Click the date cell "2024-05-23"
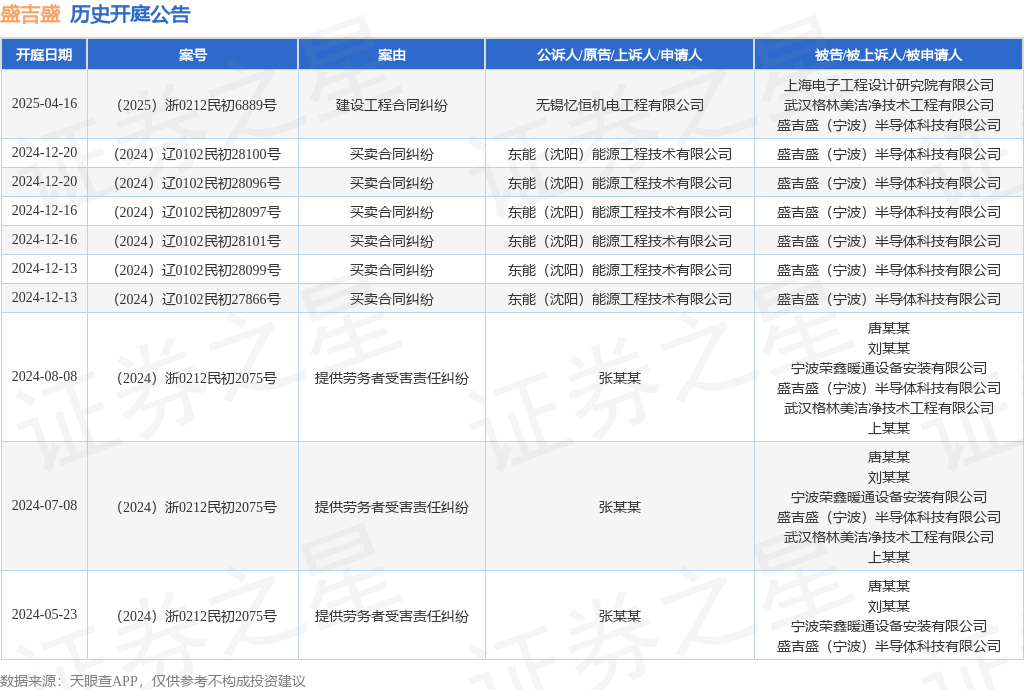Image resolution: width=1024 pixels, height=690 pixels. 44,615
